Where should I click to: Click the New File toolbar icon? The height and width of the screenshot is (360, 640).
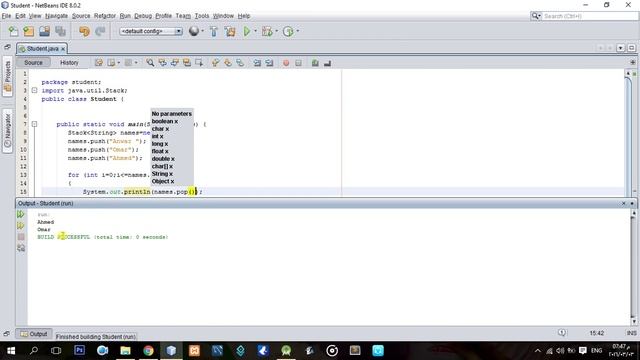click(13, 31)
